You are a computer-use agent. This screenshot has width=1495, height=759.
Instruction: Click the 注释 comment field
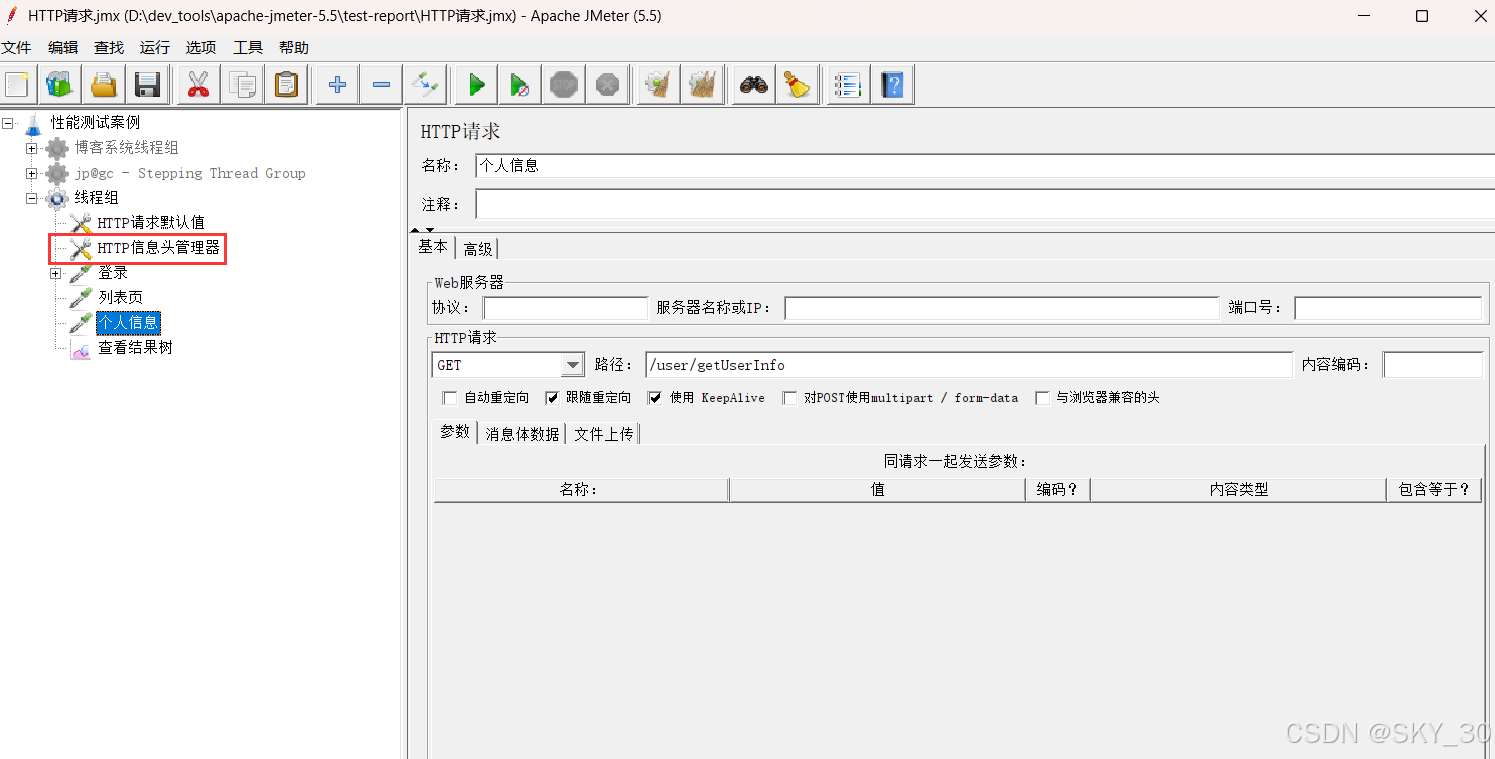[x=985, y=204]
